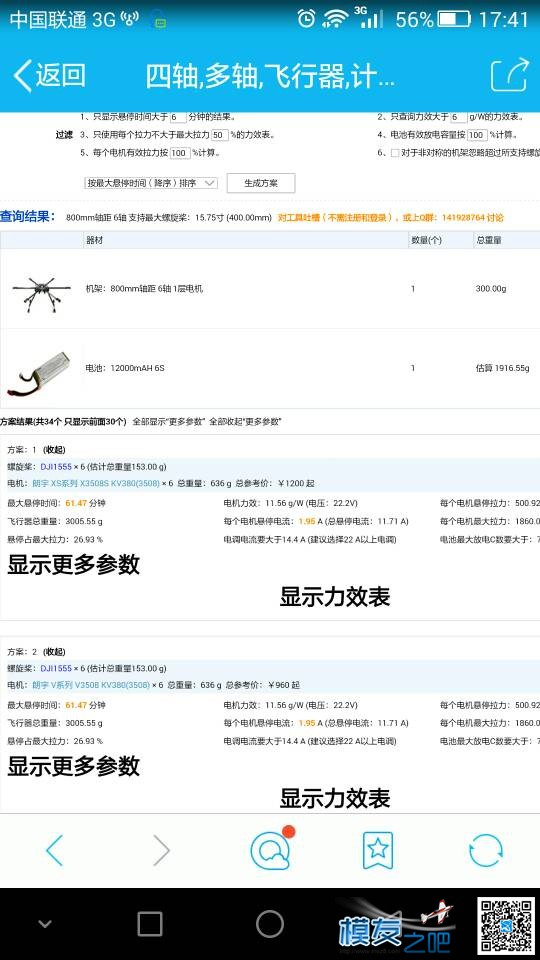
Task: Tap 机架：800mm轴距 6轴 1层电机 row text
Action: click(x=144, y=289)
